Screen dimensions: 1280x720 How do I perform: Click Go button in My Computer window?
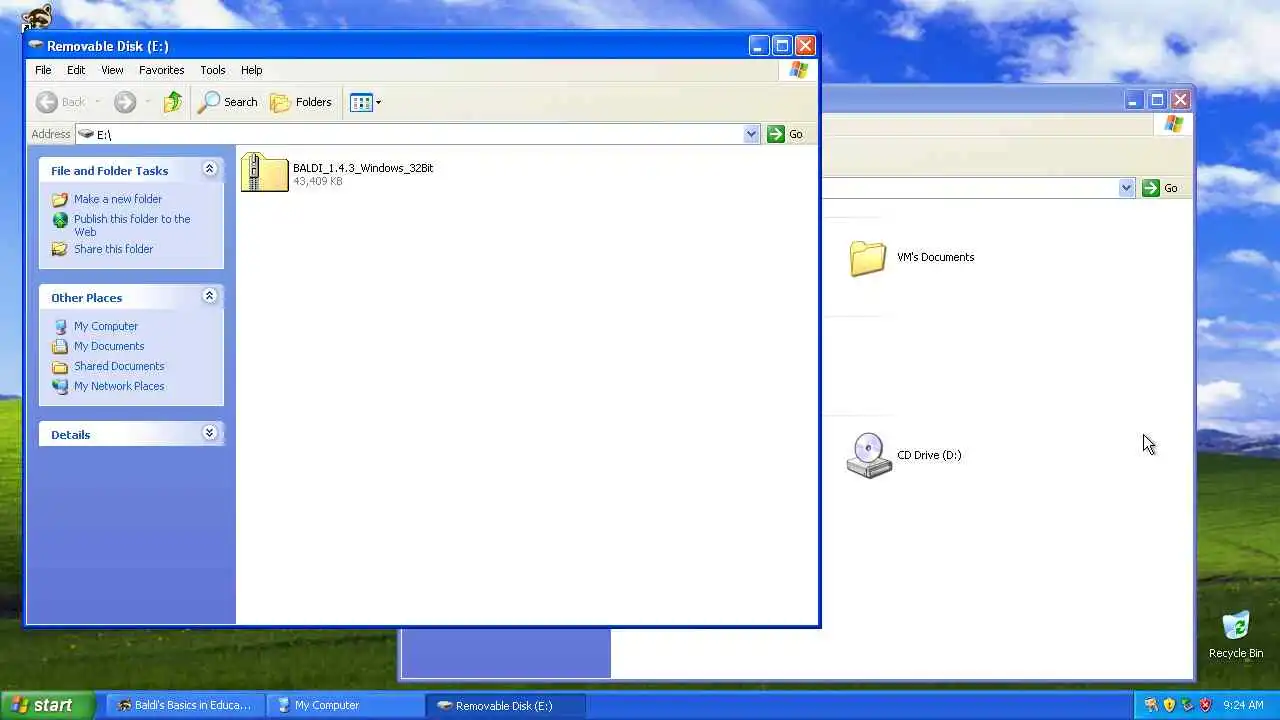(x=1161, y=188)
